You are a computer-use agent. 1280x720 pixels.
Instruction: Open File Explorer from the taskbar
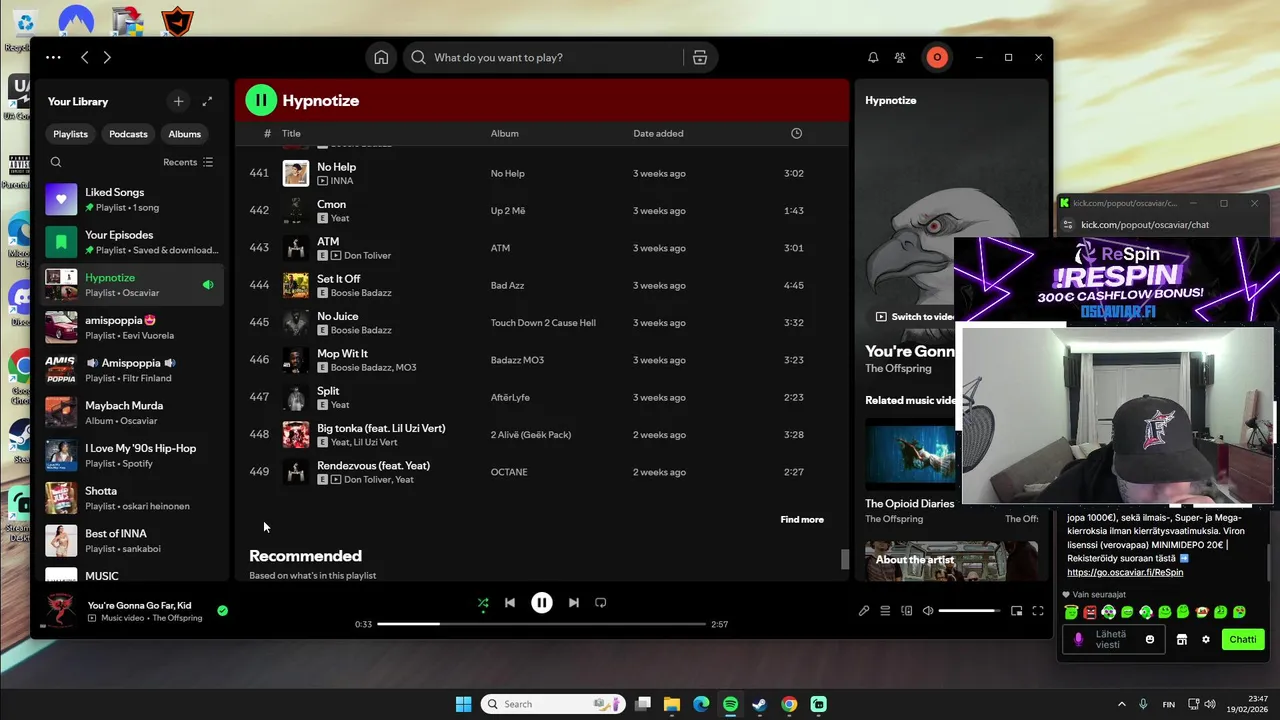click(x=672, y=704)
